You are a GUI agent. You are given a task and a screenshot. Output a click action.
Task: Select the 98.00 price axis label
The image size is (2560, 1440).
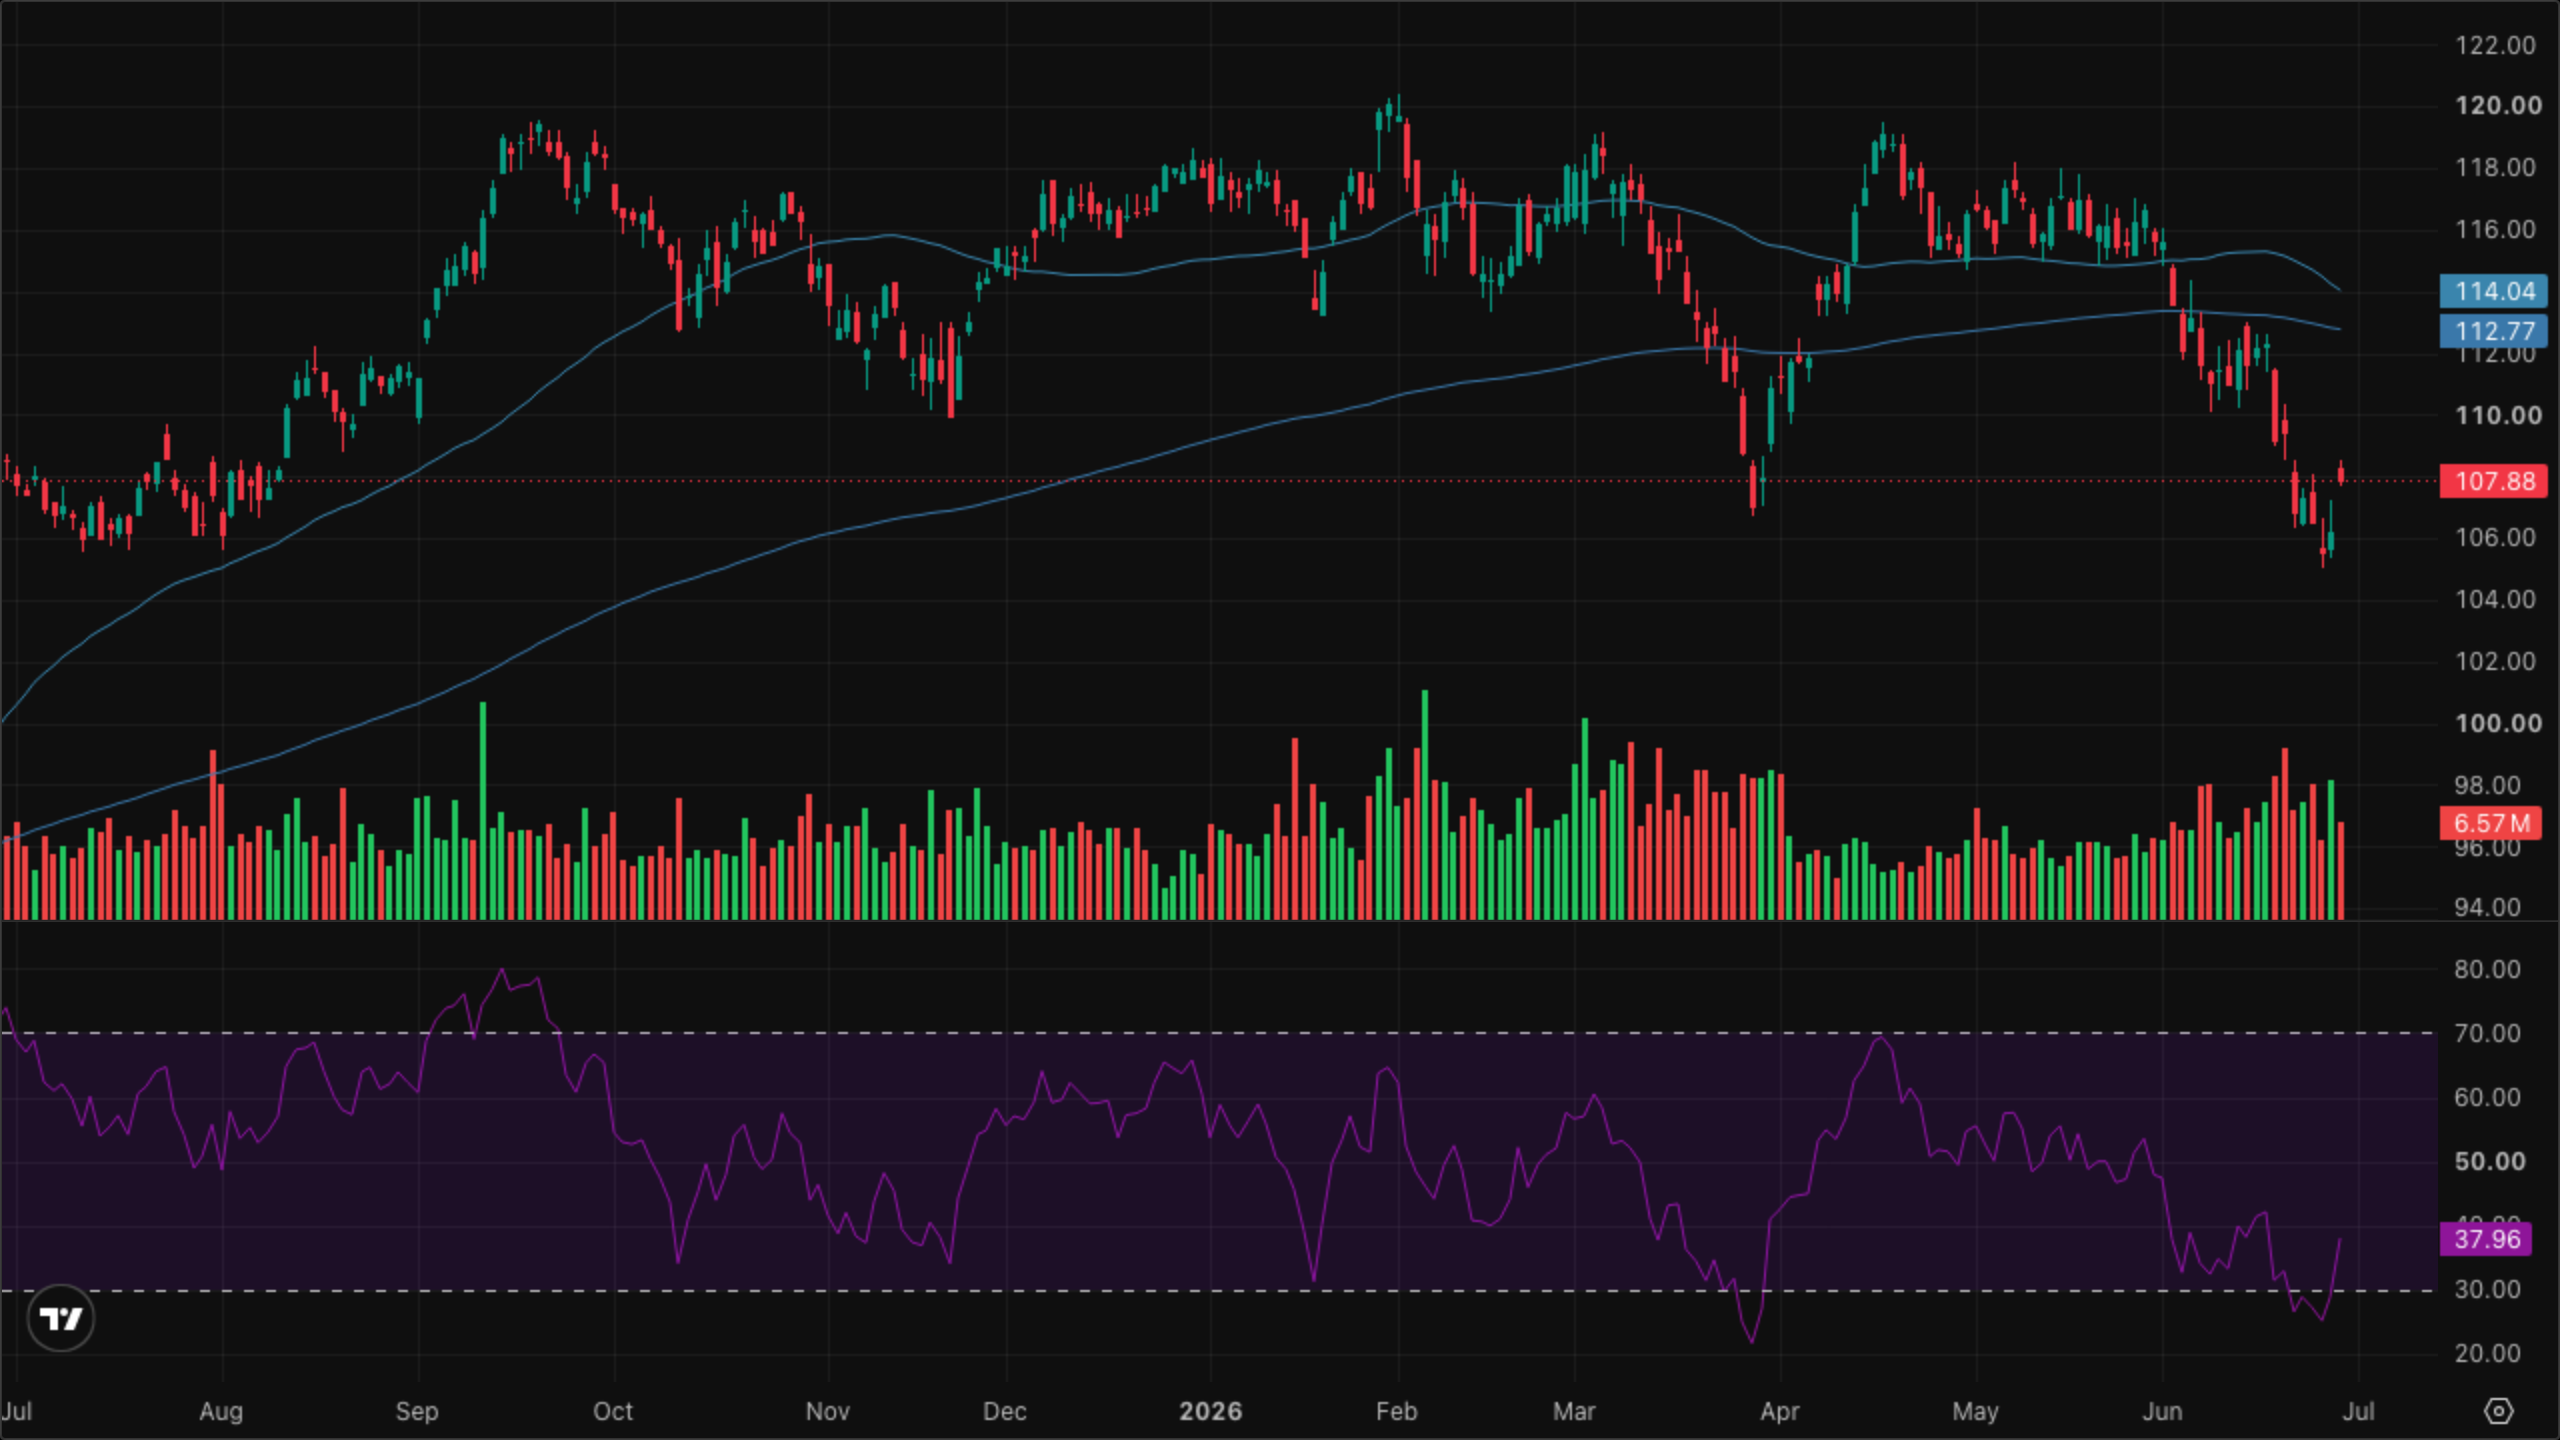point(2487,785)
